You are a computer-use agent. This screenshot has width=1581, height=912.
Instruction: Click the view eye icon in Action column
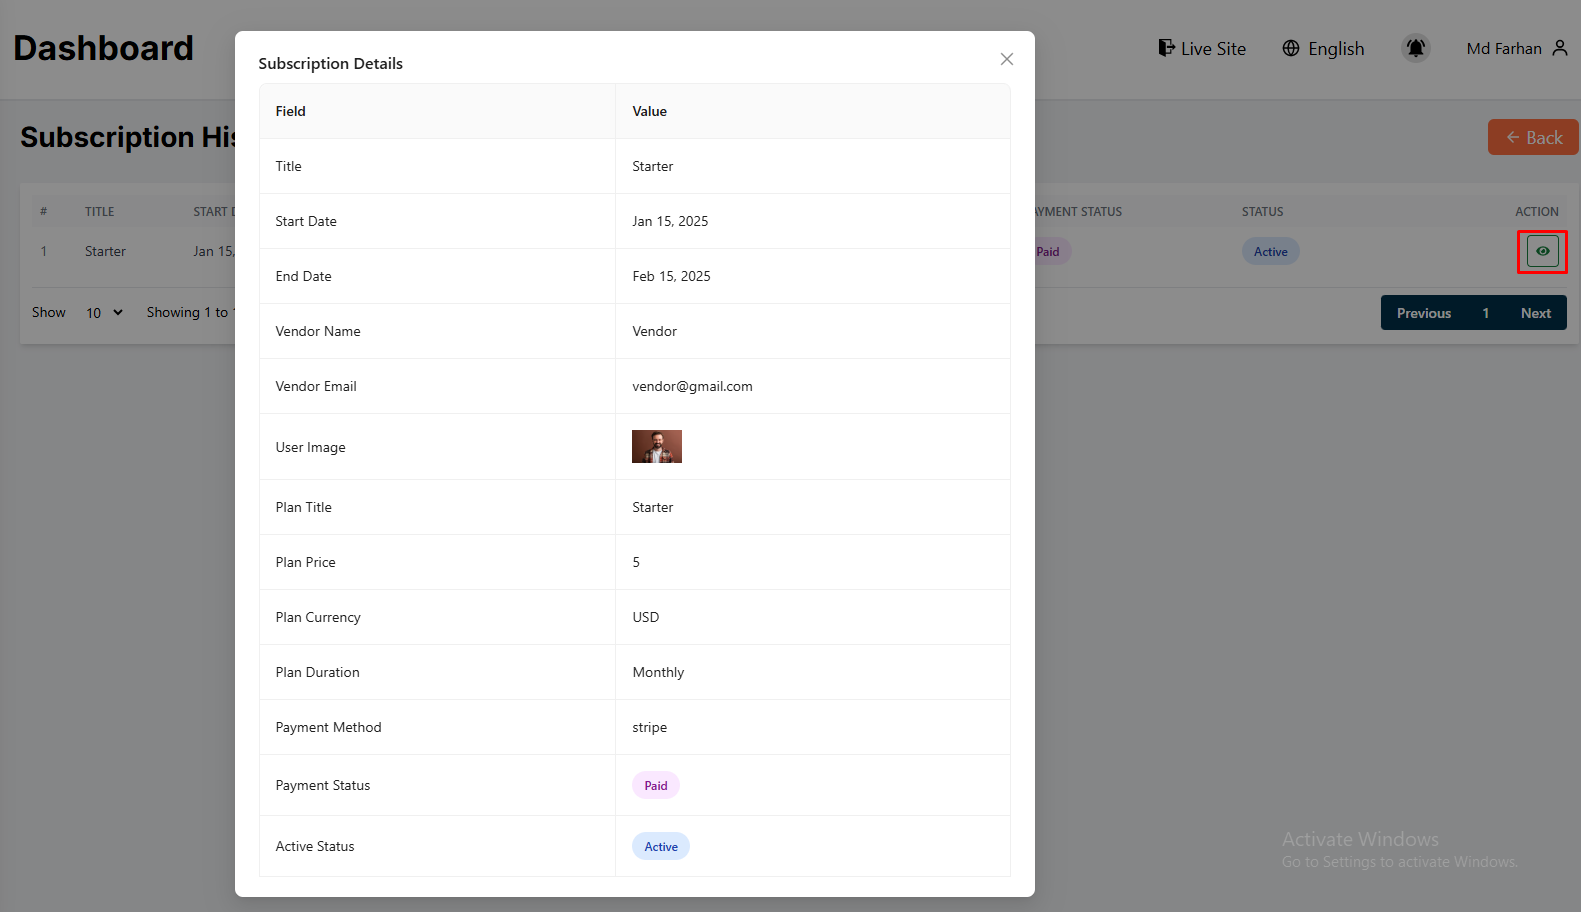1542,251
